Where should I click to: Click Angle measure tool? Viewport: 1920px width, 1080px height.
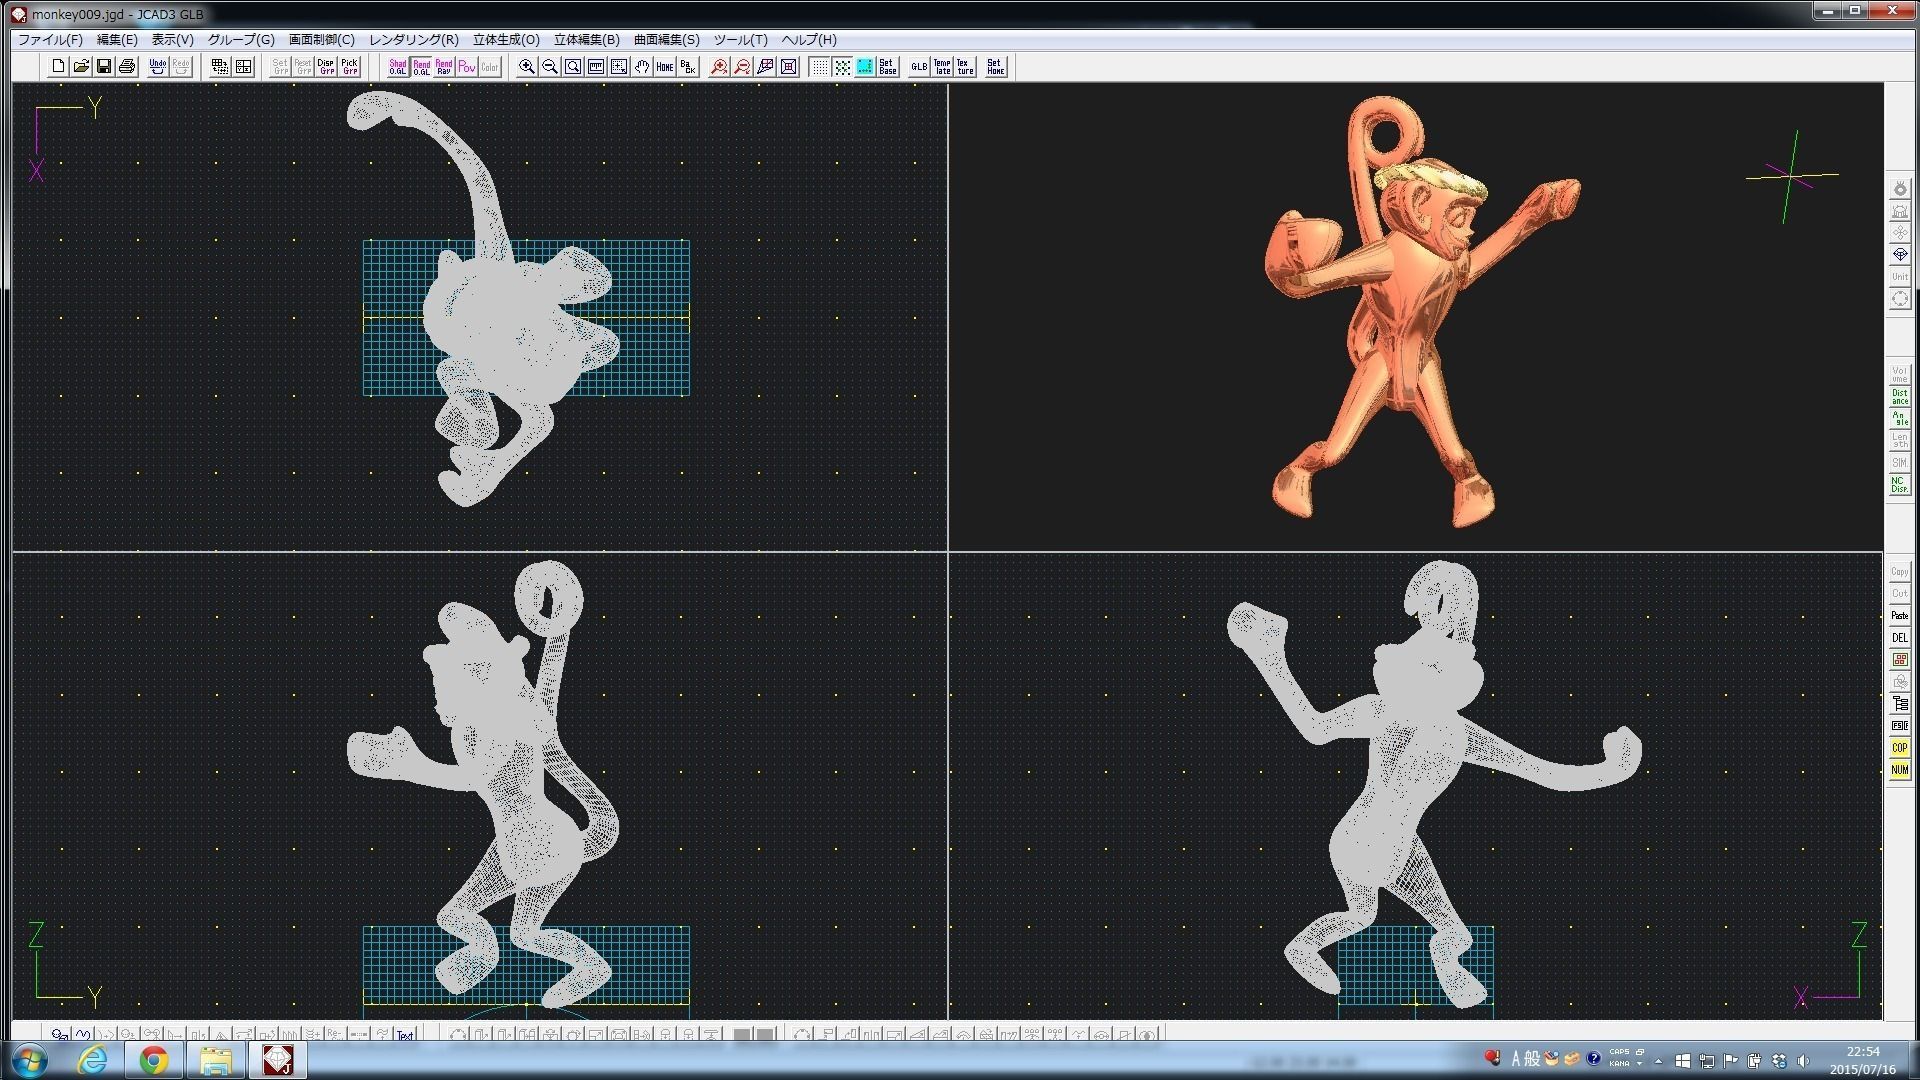click(1899, 419)
